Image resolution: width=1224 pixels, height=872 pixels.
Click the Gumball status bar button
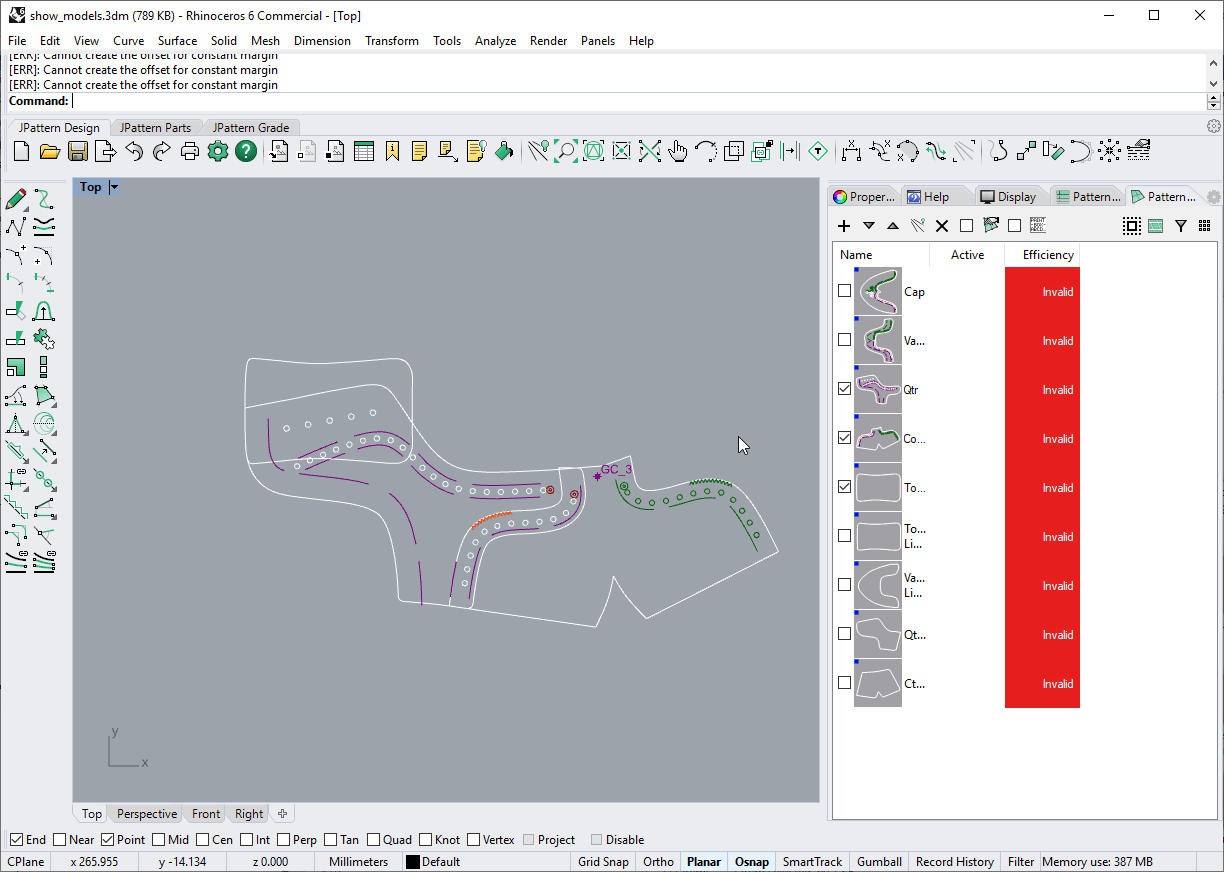click(879, 862)
